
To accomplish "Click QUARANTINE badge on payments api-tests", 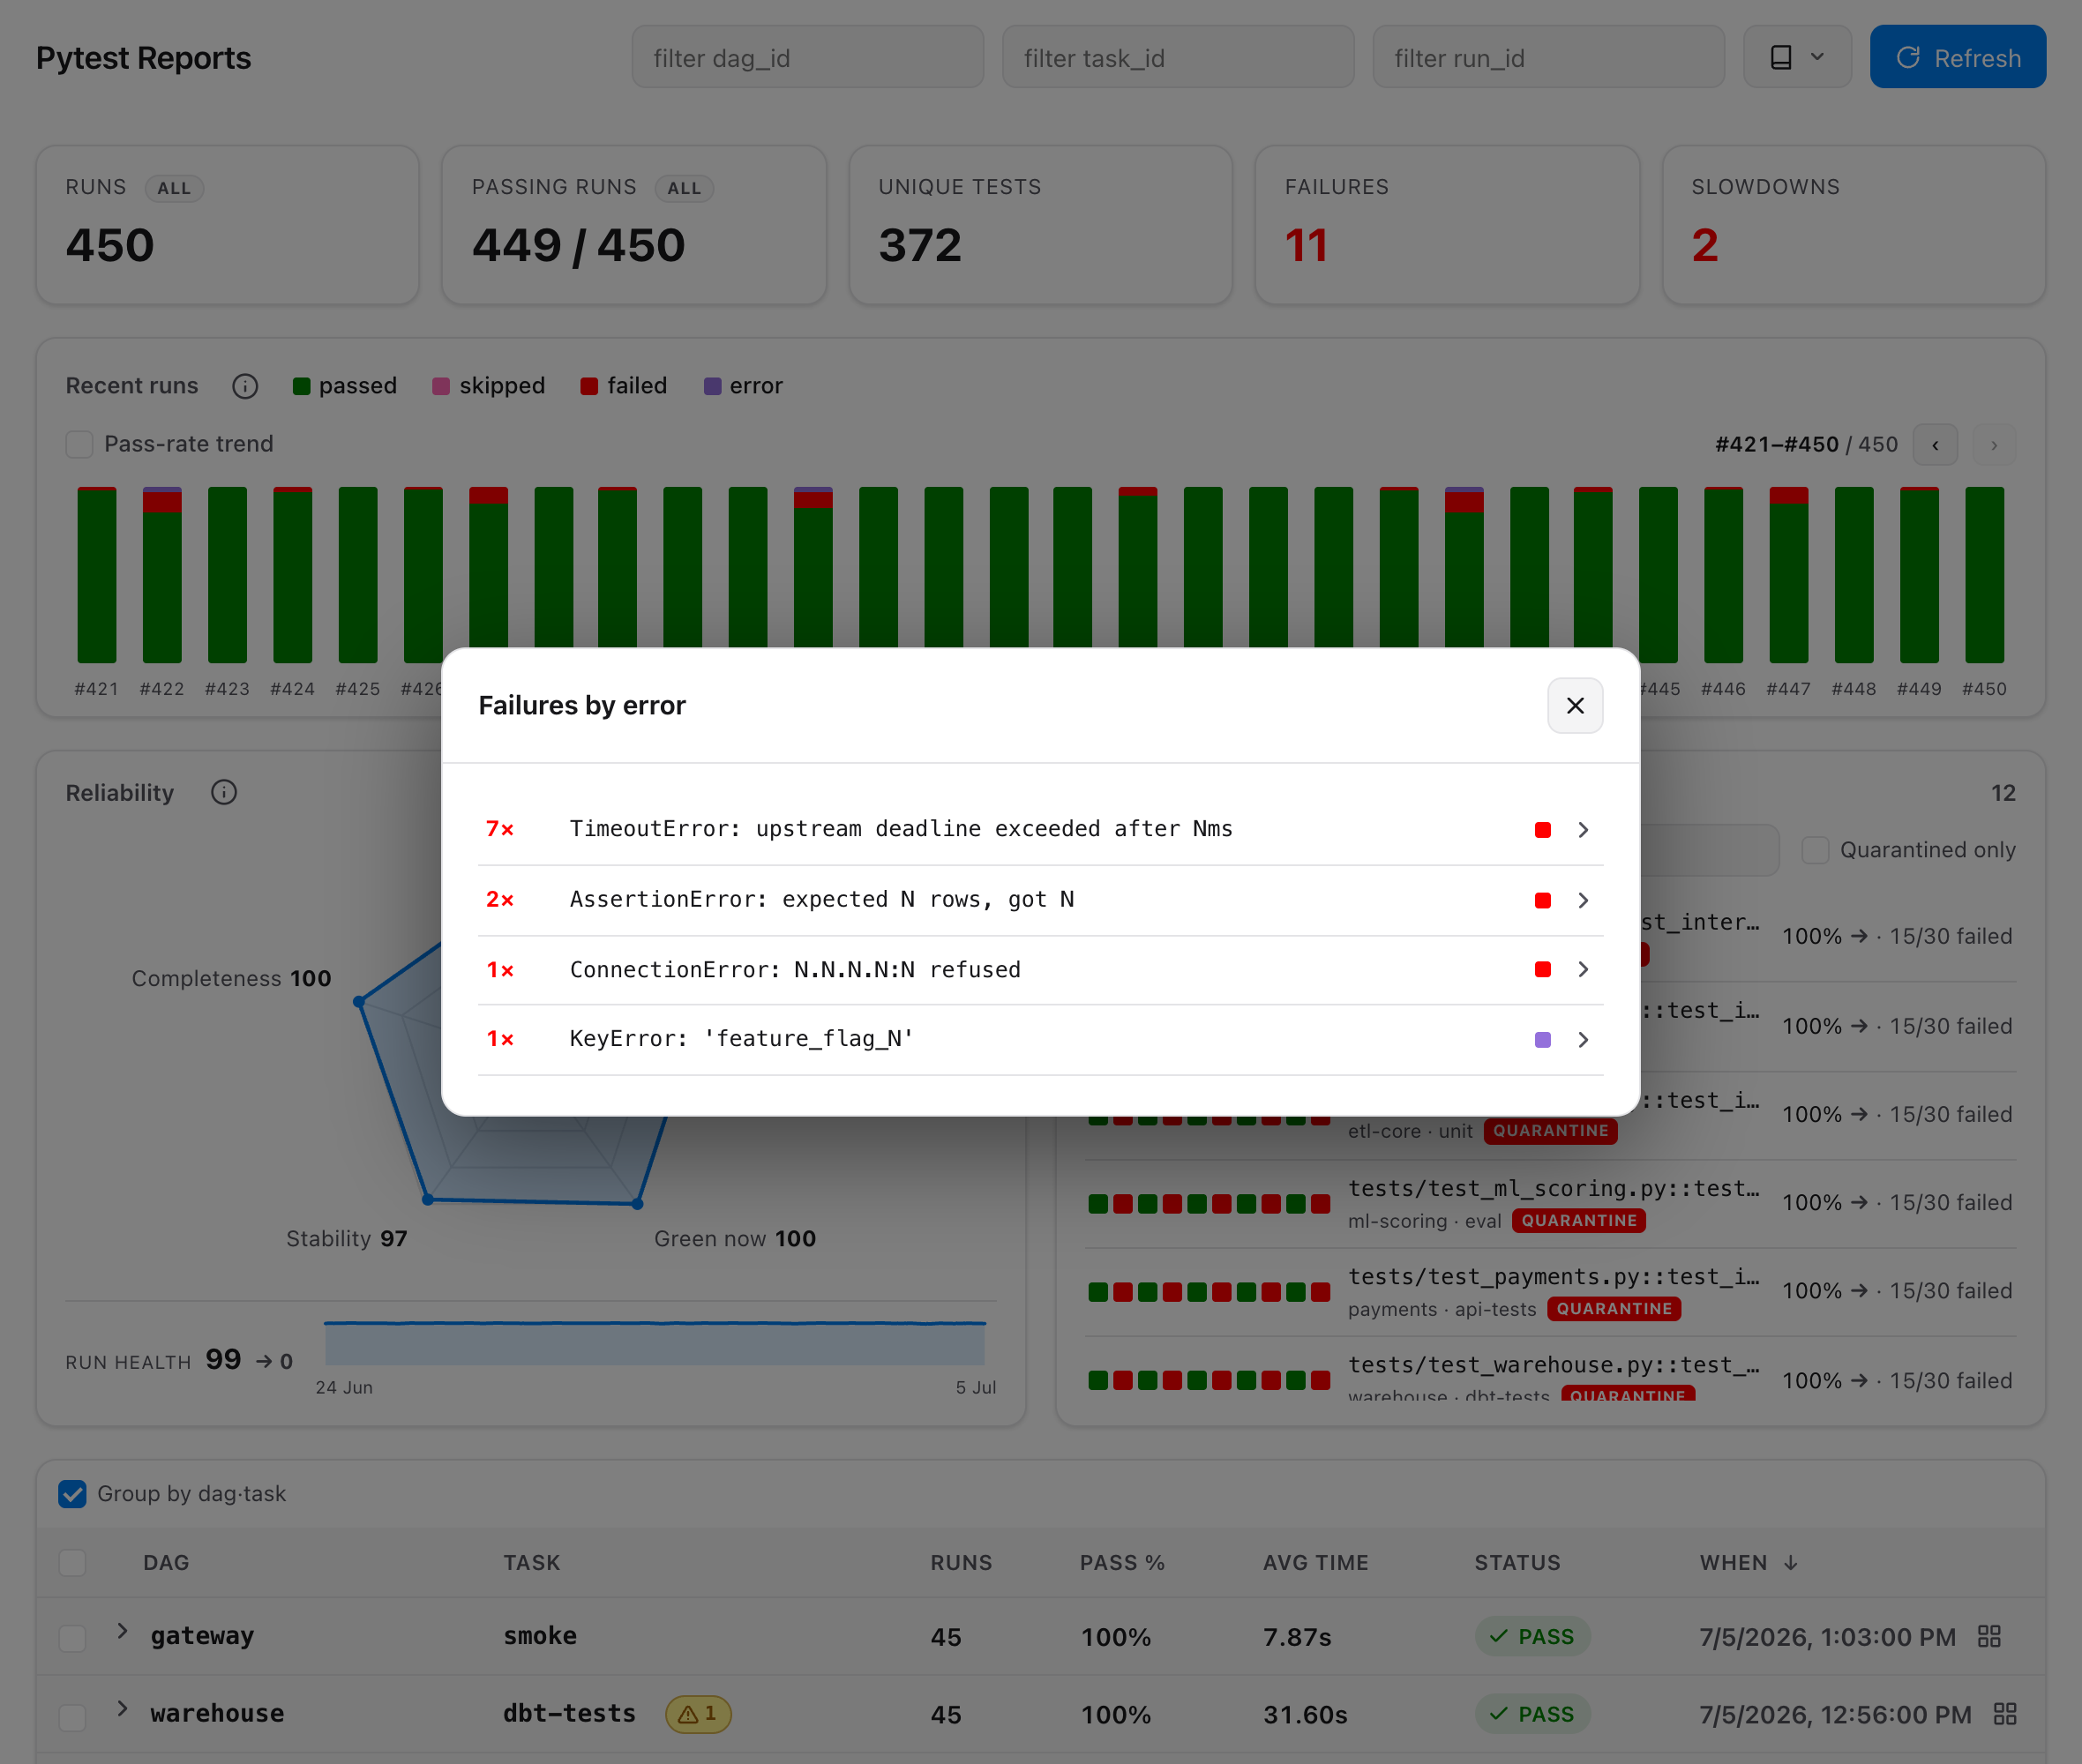I will [1614, 1309].
